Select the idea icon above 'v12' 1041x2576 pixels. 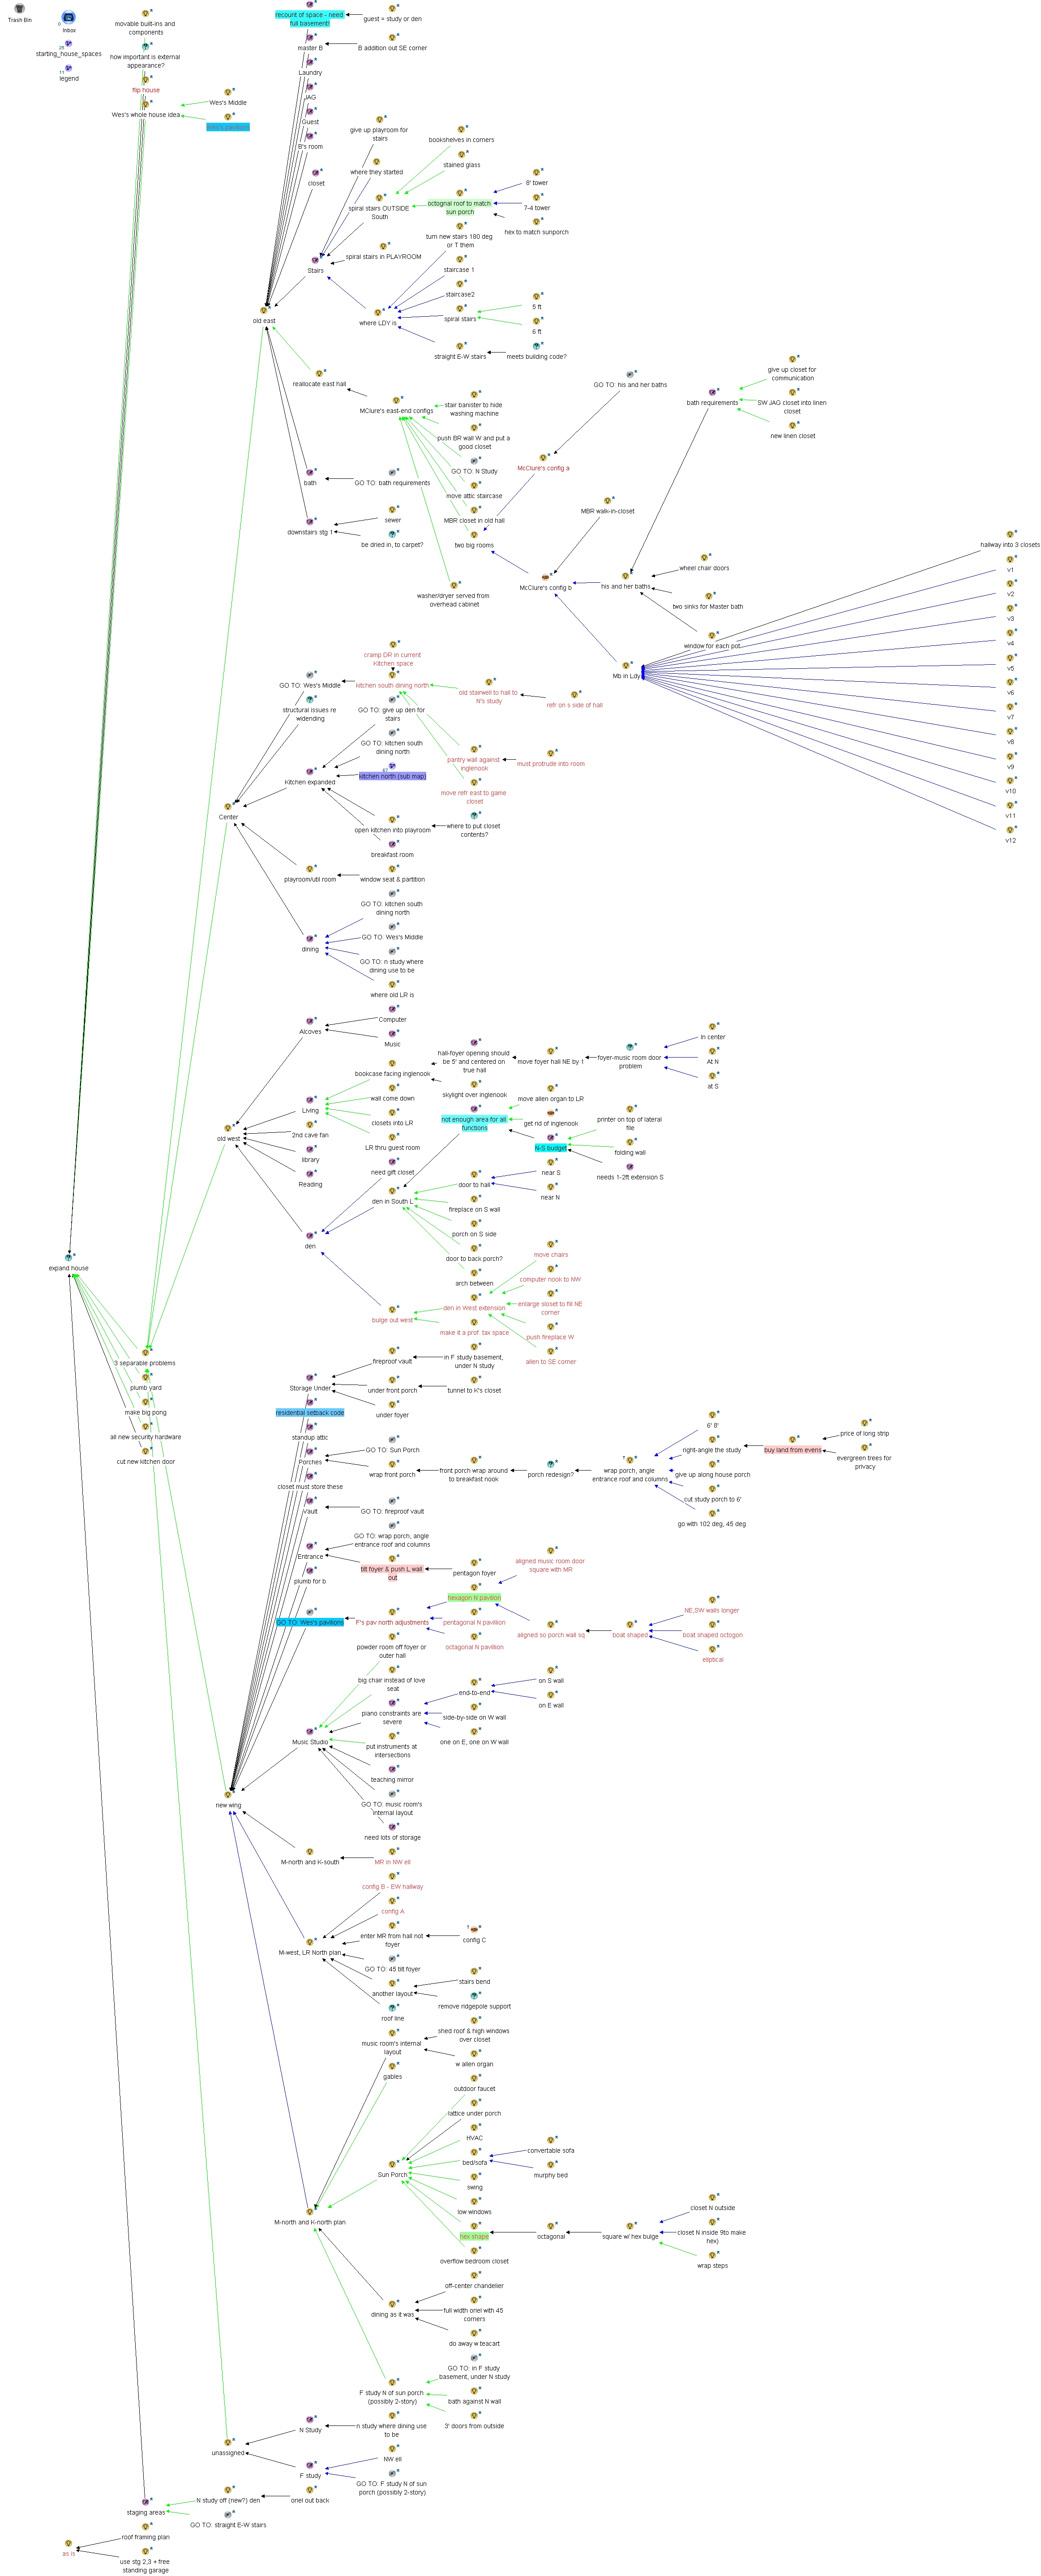(x=1010, y=830)
